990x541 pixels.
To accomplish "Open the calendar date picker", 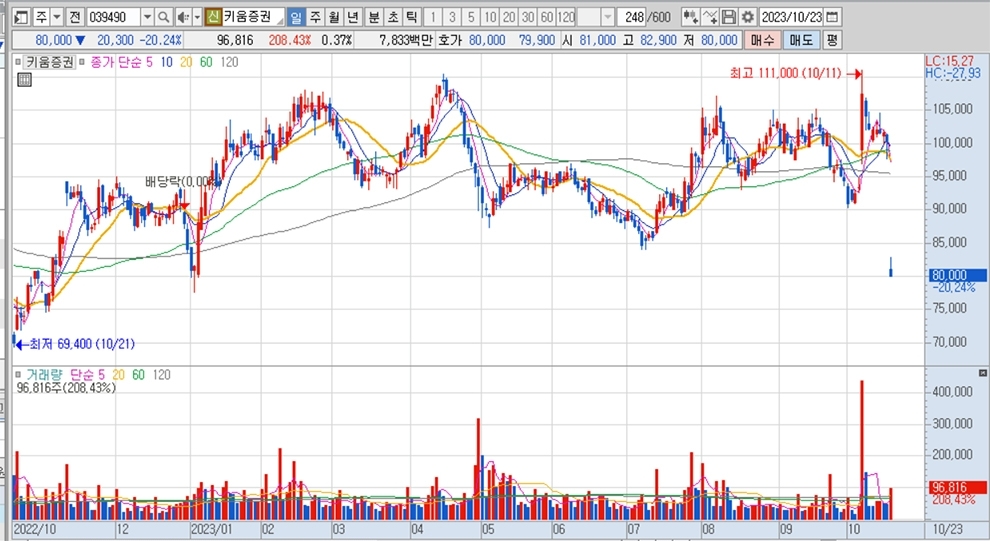I will (833, 17).
